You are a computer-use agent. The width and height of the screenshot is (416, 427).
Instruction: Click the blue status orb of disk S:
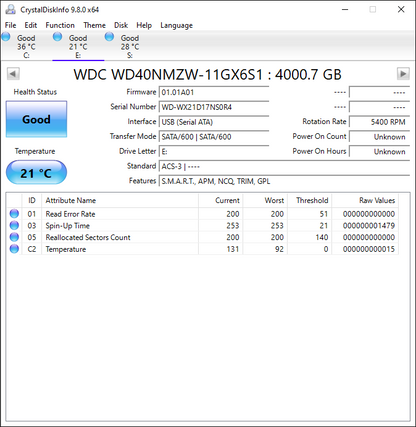tap(109, 37)
